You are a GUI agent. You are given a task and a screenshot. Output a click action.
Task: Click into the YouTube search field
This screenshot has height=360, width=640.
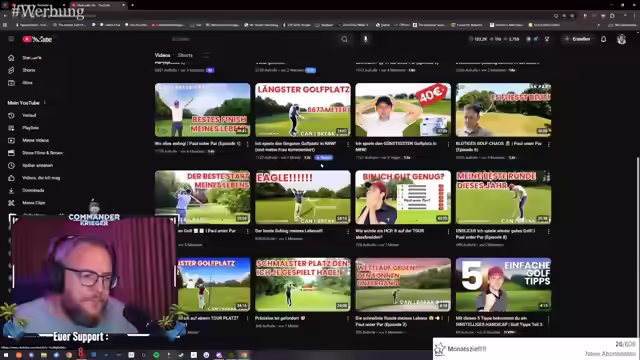pos(253,39)
